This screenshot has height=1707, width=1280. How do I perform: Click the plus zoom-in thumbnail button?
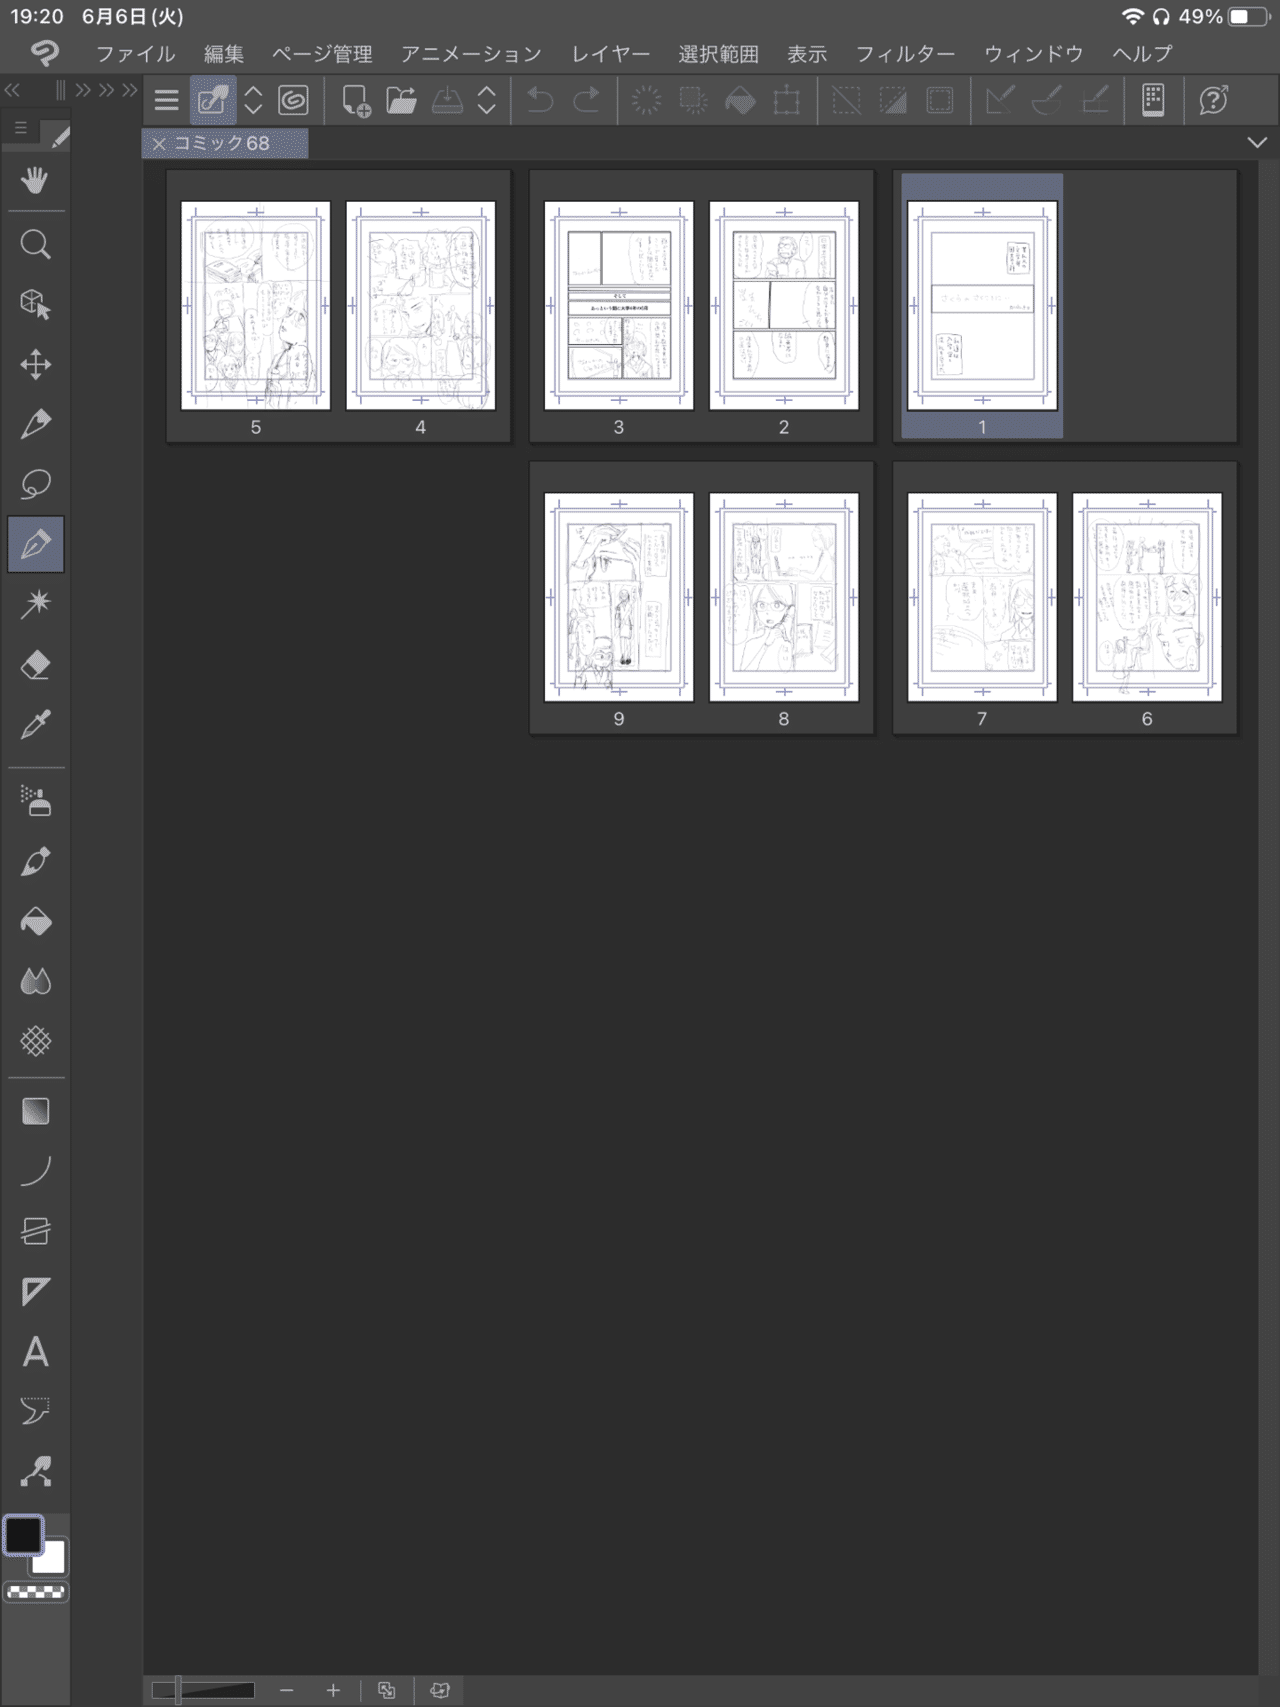click(x=333, y=1690)
